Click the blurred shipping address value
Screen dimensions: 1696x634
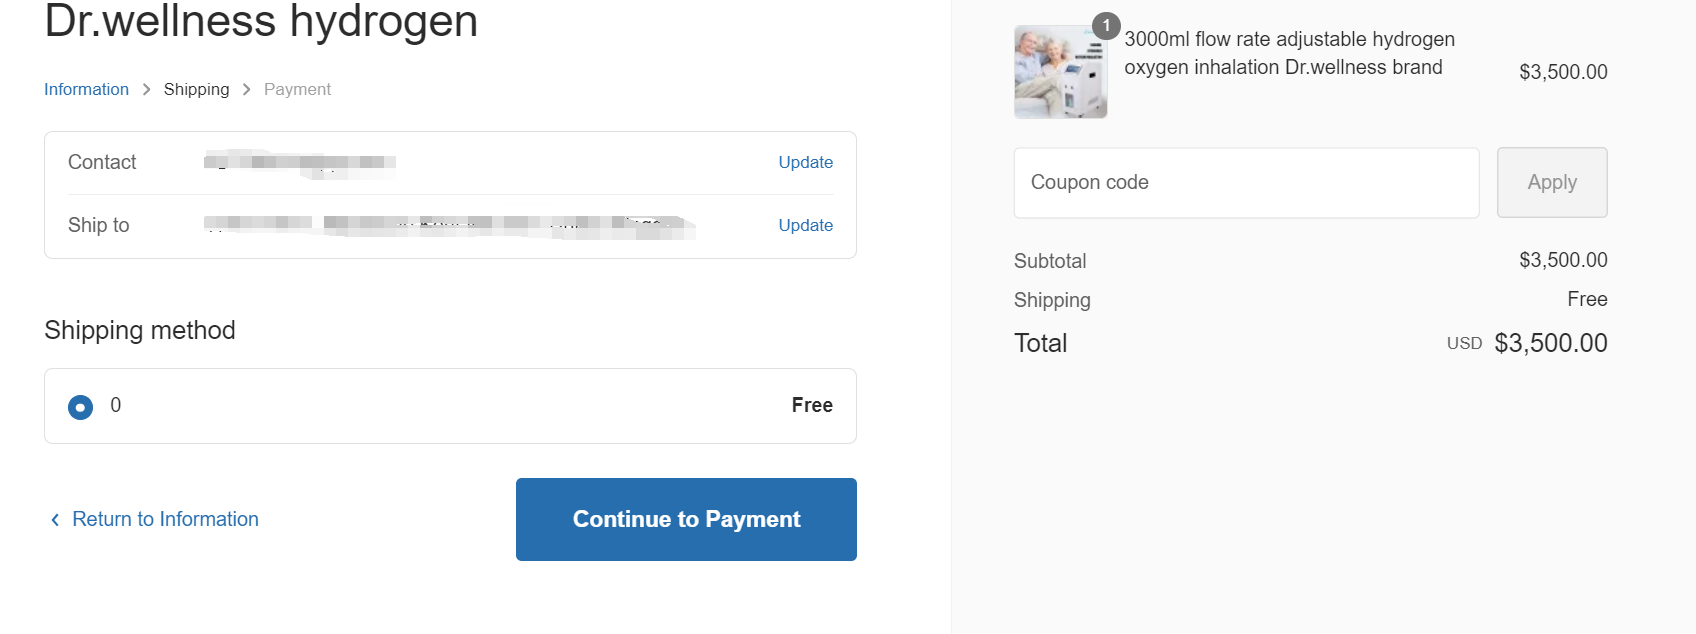pos(450,225)
